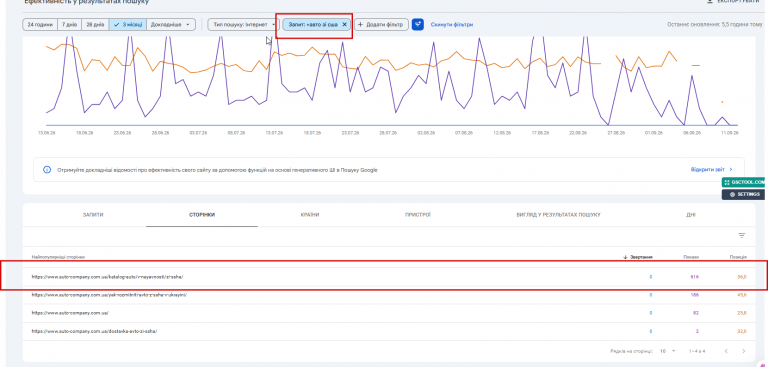768x367 pixels.
Task: Select the 3 місяці date range
Action: [127, 24]
